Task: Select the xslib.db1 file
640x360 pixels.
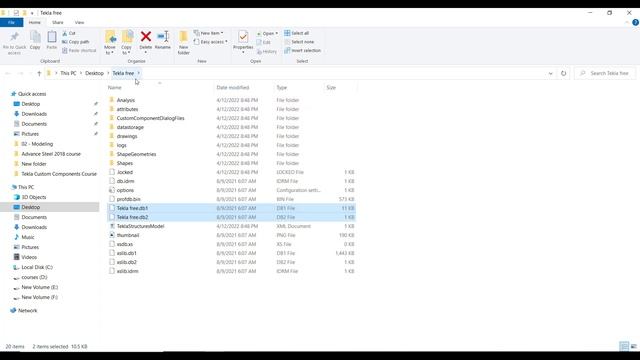Action: (127, 253)
